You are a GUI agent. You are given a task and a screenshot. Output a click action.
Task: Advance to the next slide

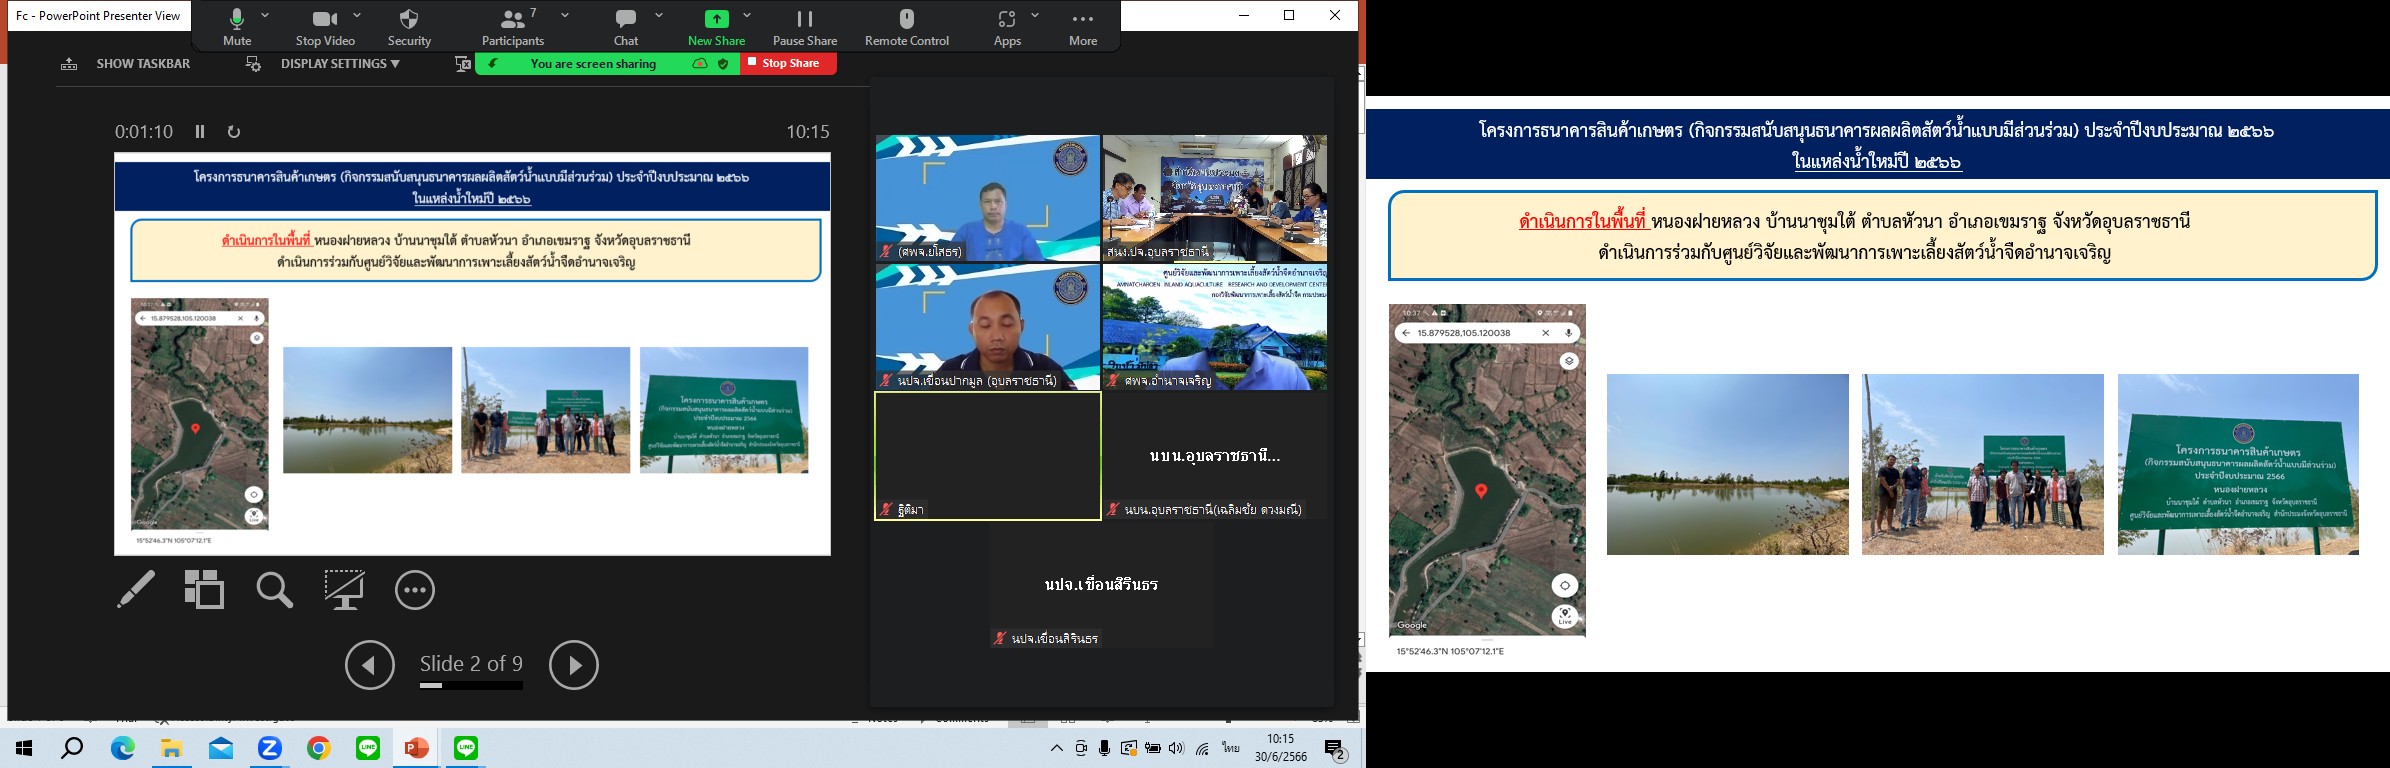(x=574, y=665)
